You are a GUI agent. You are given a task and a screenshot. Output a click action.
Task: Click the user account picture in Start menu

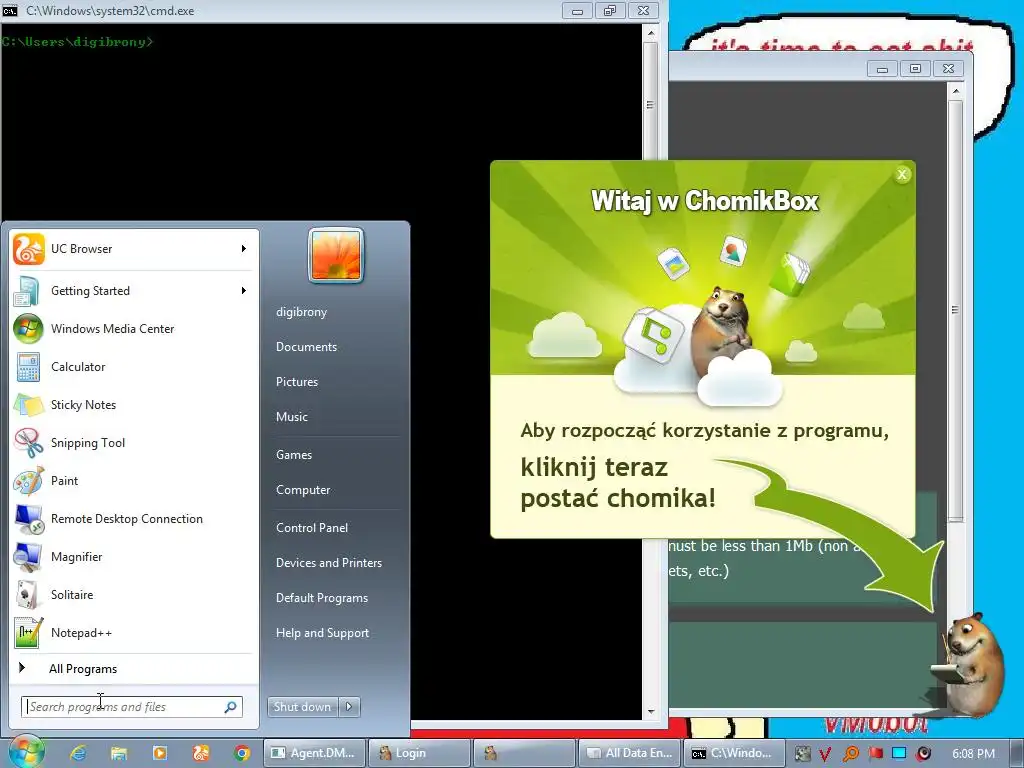(336, 255)
